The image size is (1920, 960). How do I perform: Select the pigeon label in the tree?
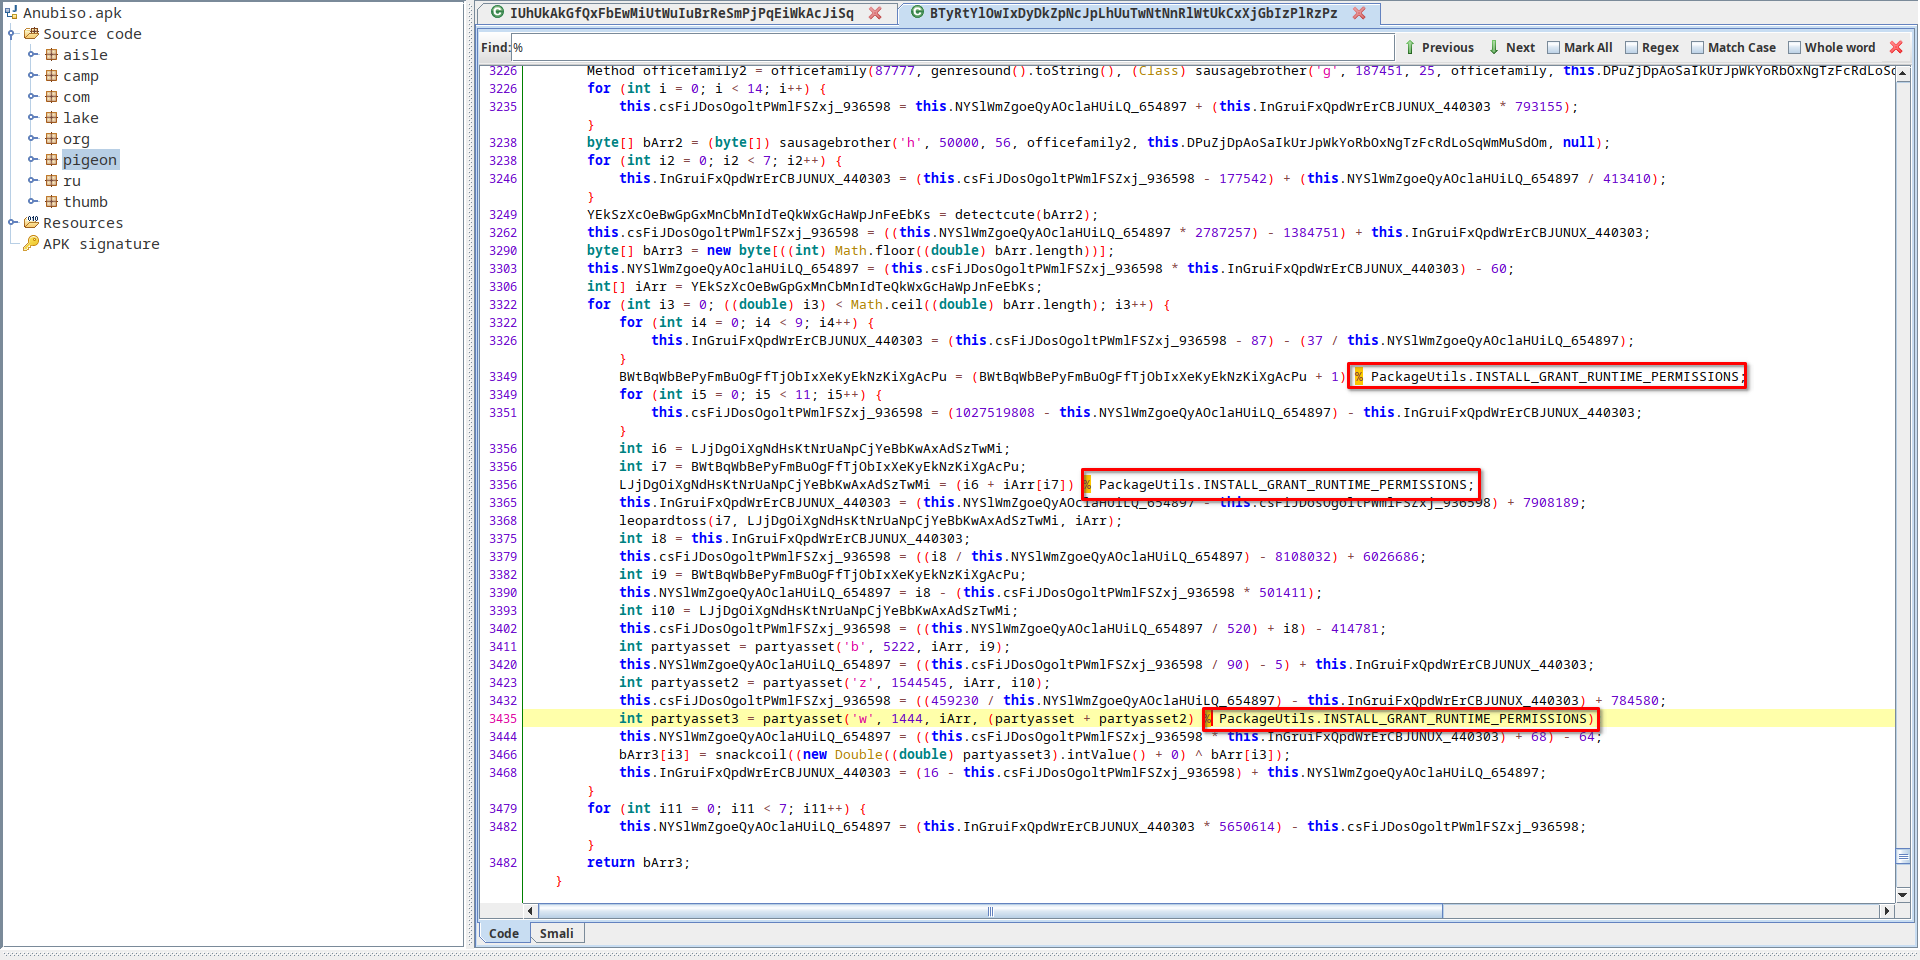click(90, 160)
